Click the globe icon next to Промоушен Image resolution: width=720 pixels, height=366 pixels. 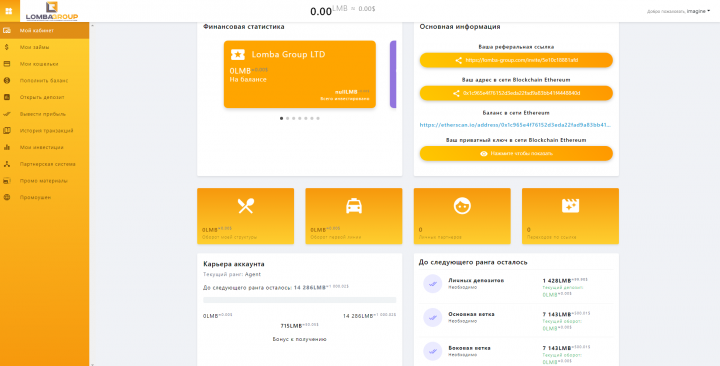pos(7,197)
